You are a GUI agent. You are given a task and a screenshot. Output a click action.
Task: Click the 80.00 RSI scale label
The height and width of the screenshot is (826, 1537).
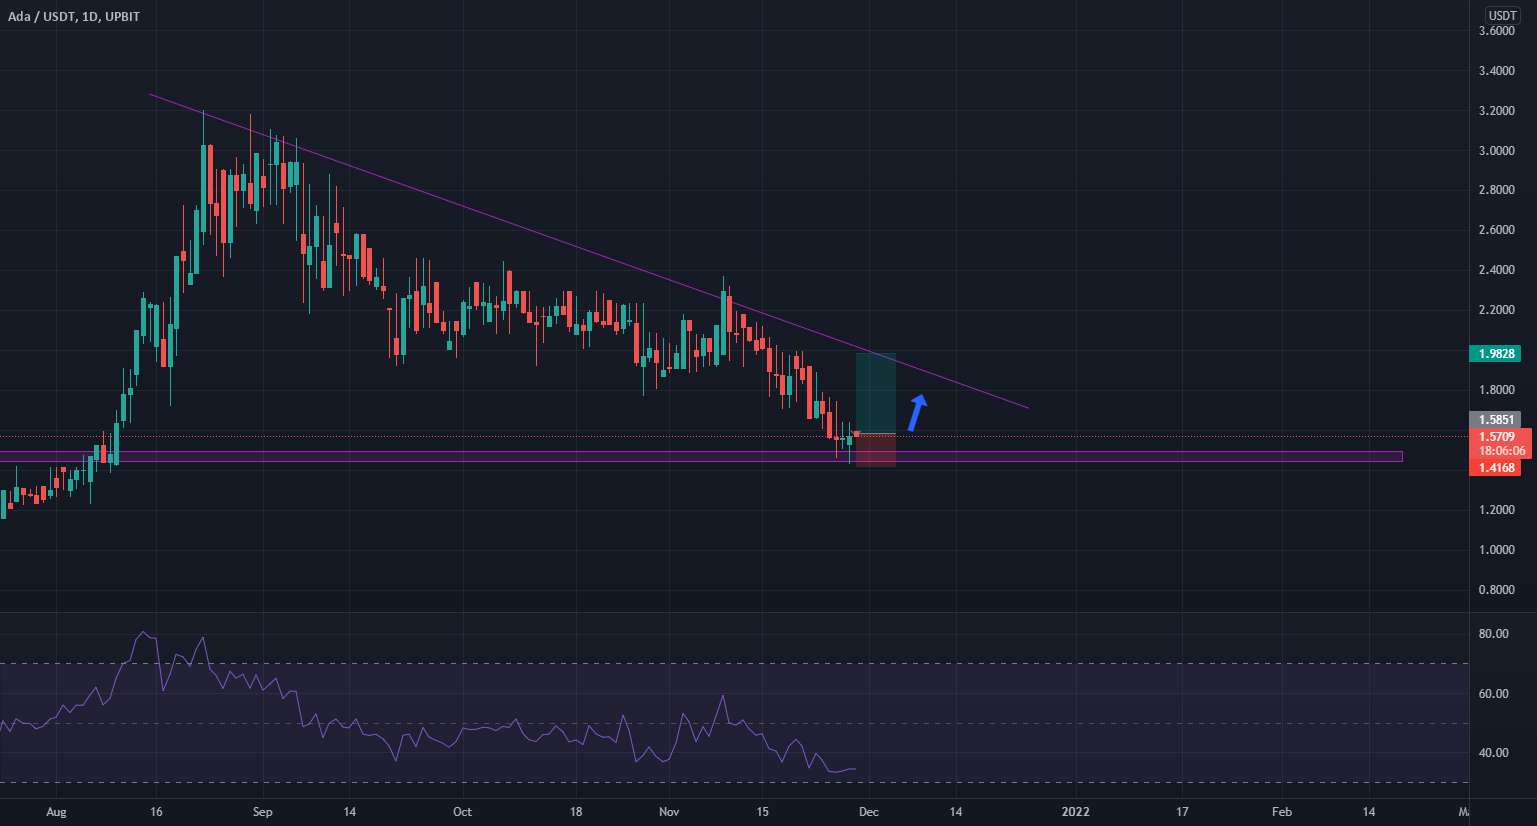1494,634
